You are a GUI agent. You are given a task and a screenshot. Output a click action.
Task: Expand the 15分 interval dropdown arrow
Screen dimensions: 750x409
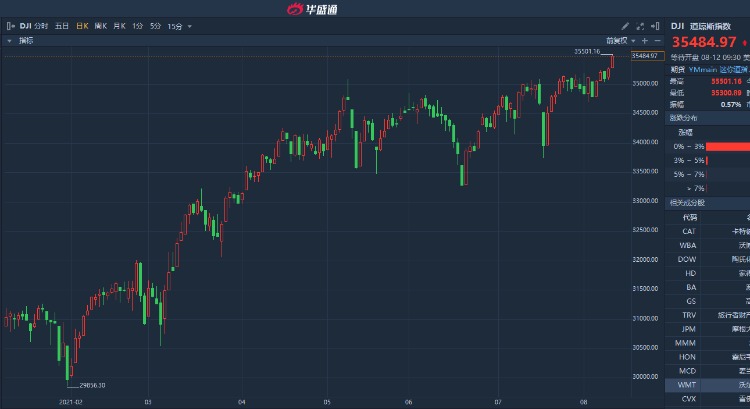point(188,25)
